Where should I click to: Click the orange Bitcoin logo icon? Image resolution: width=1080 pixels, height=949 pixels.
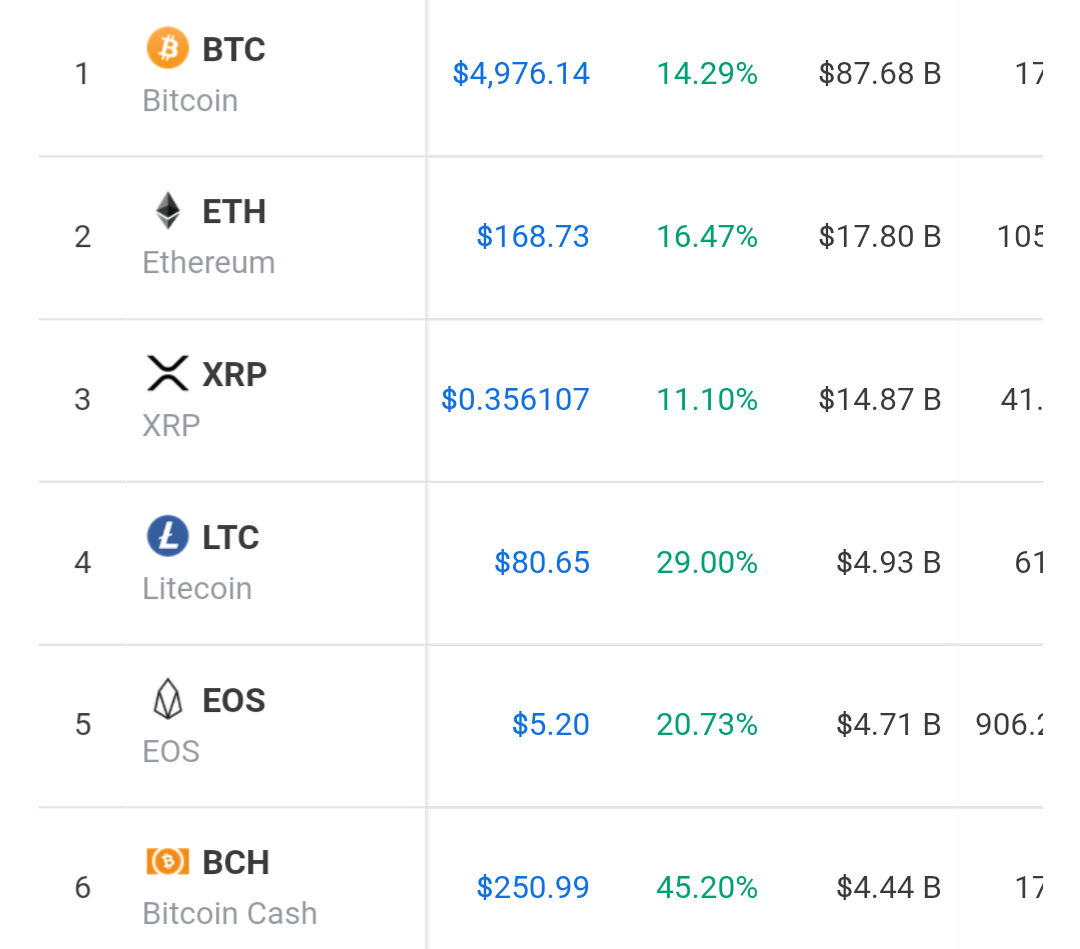pyautogui.click(x=167, y=48)
